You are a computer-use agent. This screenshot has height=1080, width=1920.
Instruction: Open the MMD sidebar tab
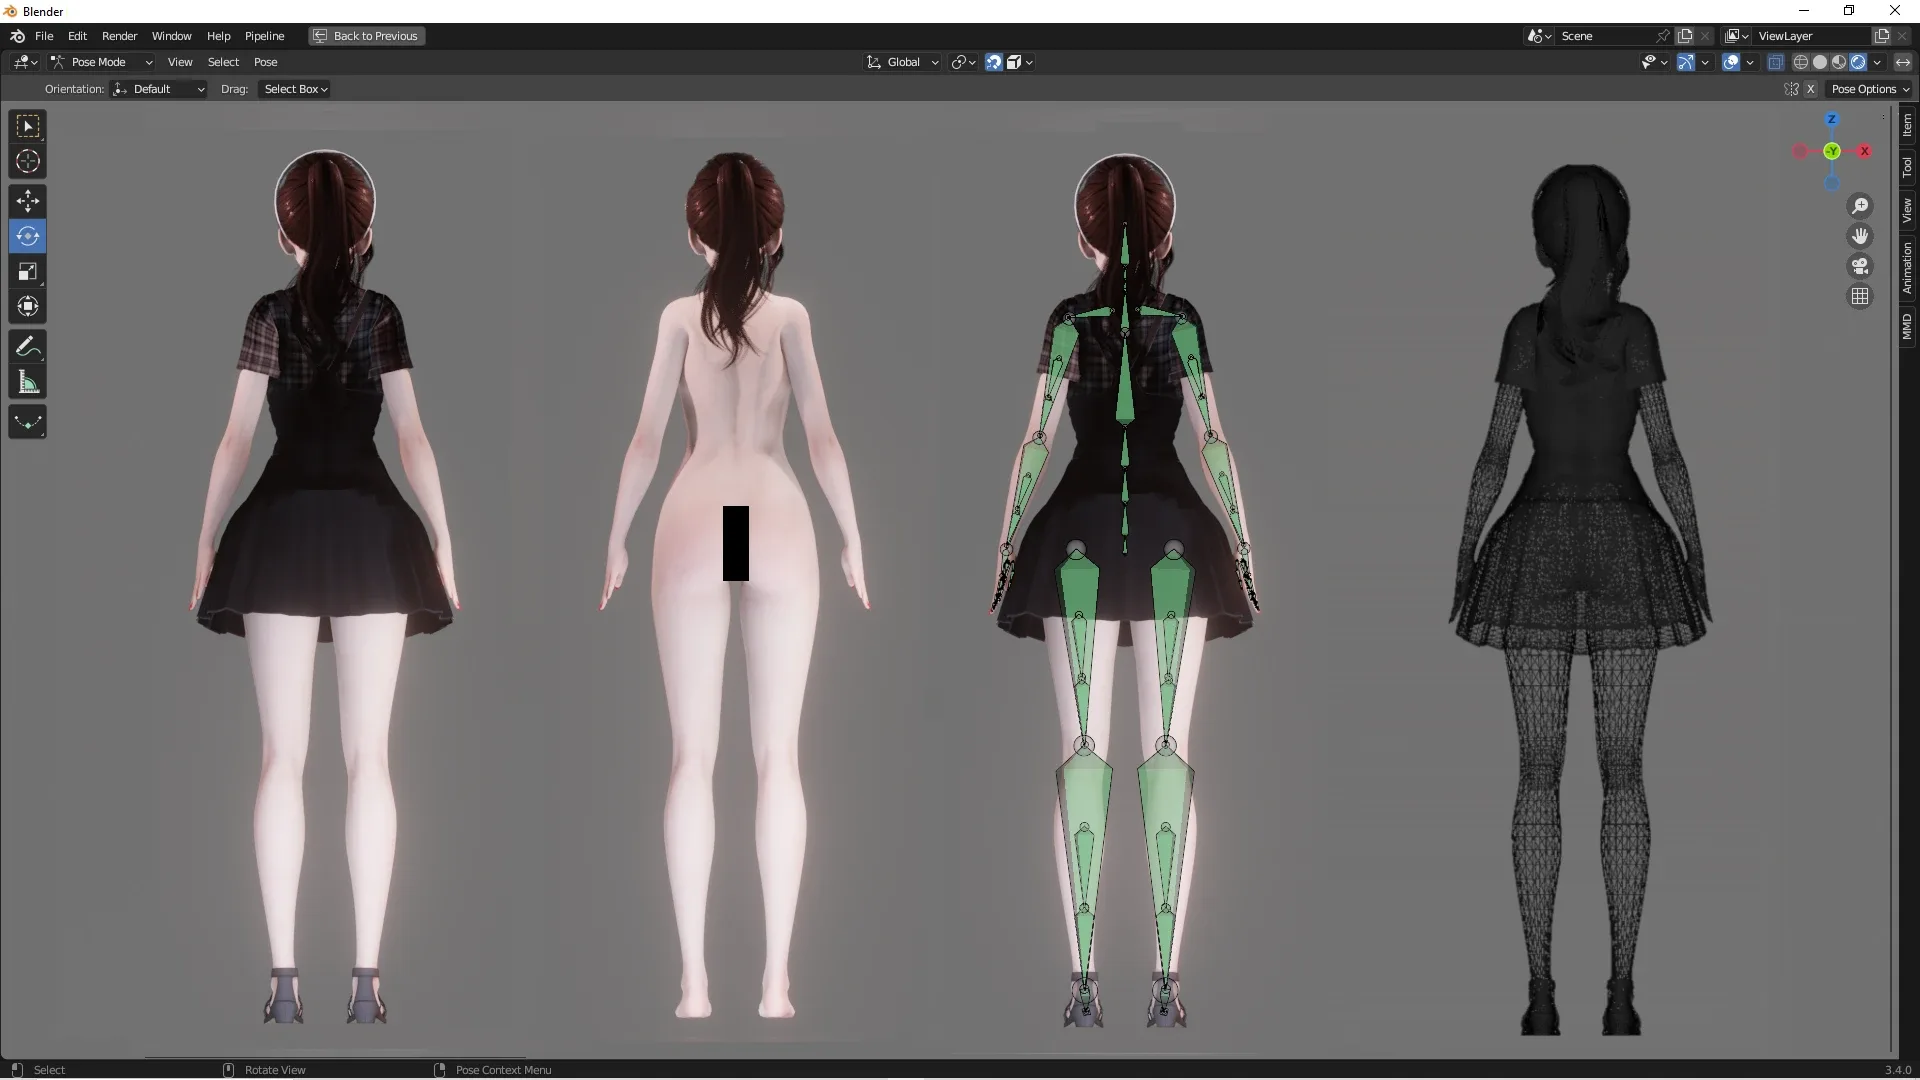tap(1907, 326)
